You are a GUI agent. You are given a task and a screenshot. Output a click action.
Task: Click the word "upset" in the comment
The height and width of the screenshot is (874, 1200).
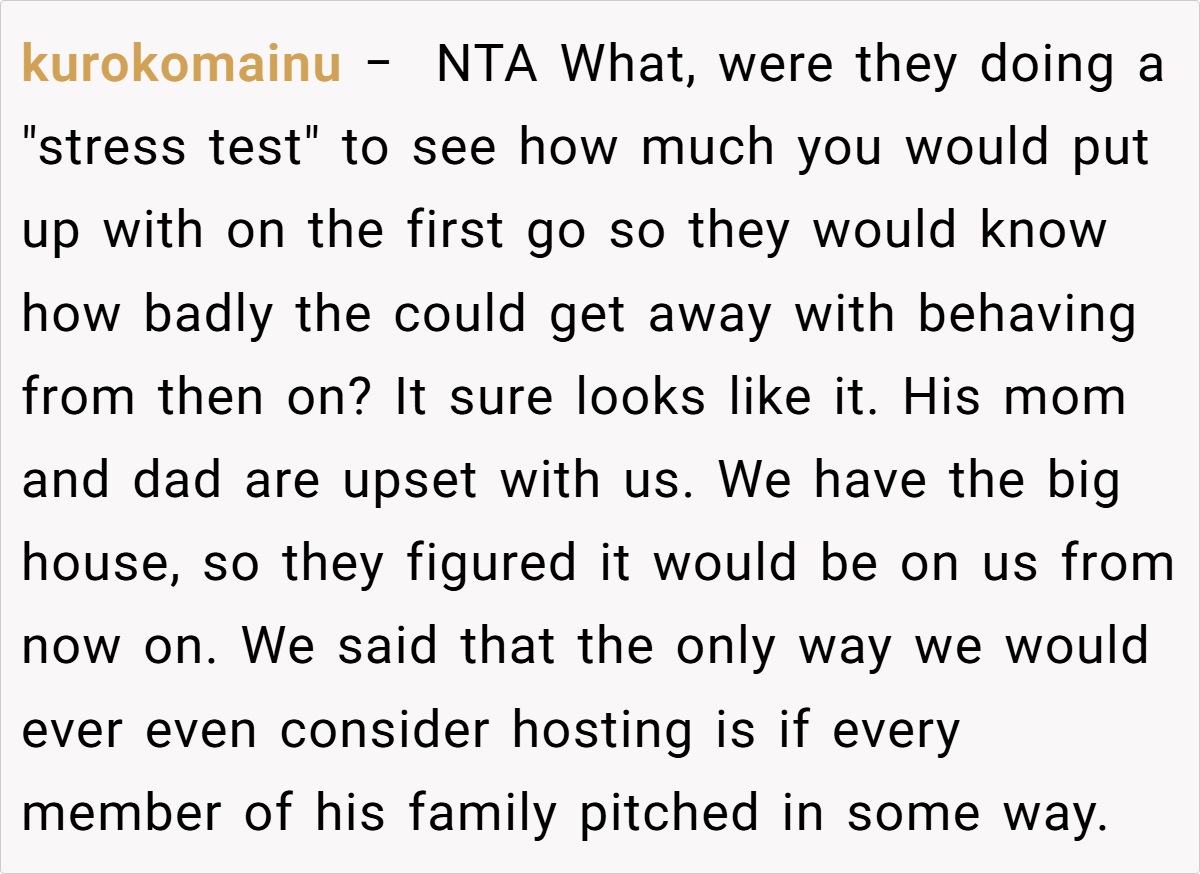click(410, 481)
